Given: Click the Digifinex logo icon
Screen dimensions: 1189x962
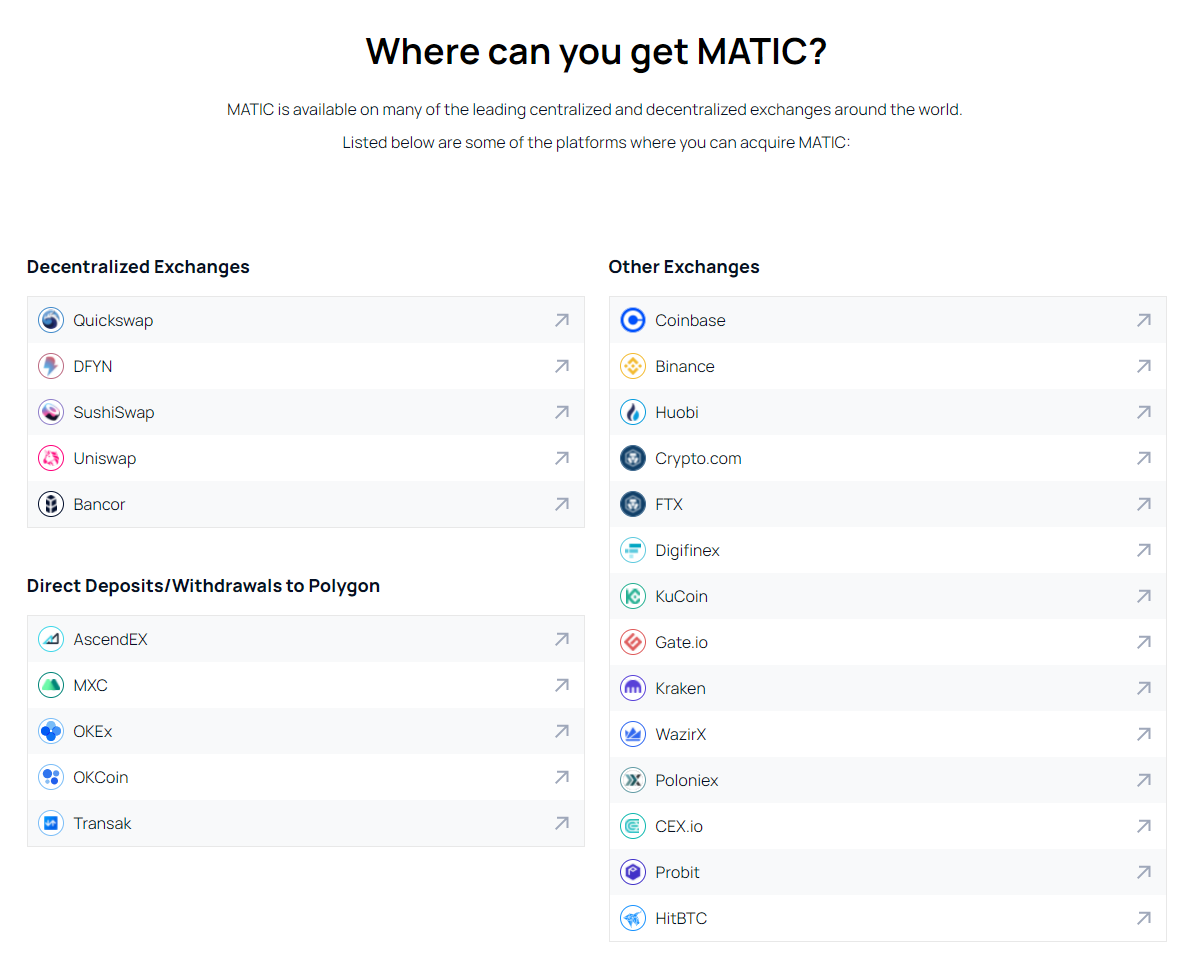Looking at the screenshot, I should 633,550.
